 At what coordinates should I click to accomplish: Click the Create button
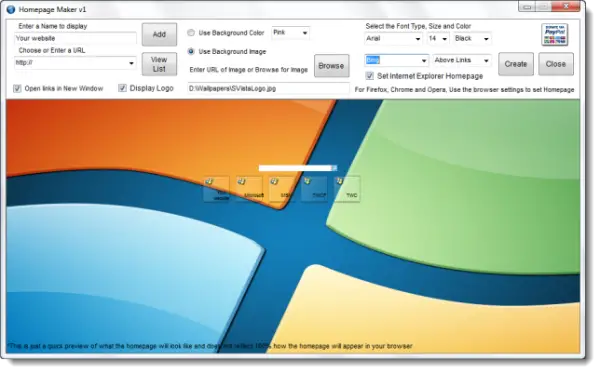[515, 64]
